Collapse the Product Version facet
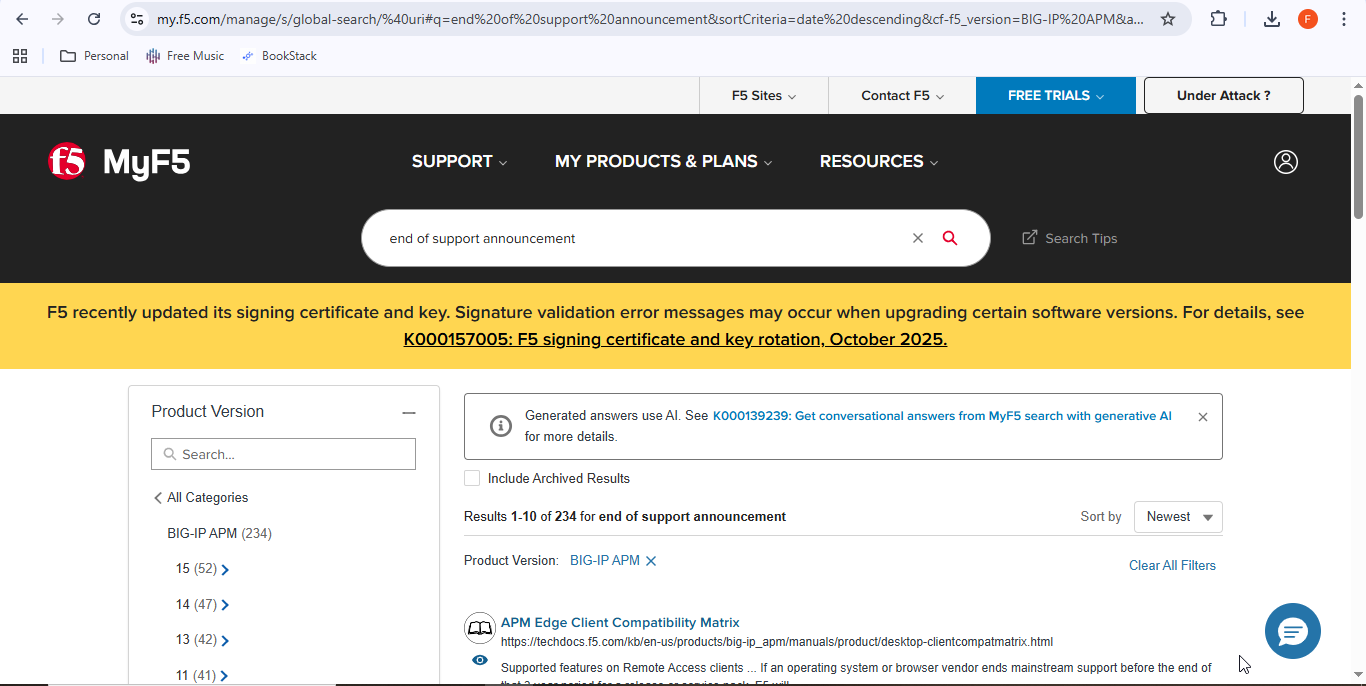Viewport: 1366px width, 686px height. (408, 412)
